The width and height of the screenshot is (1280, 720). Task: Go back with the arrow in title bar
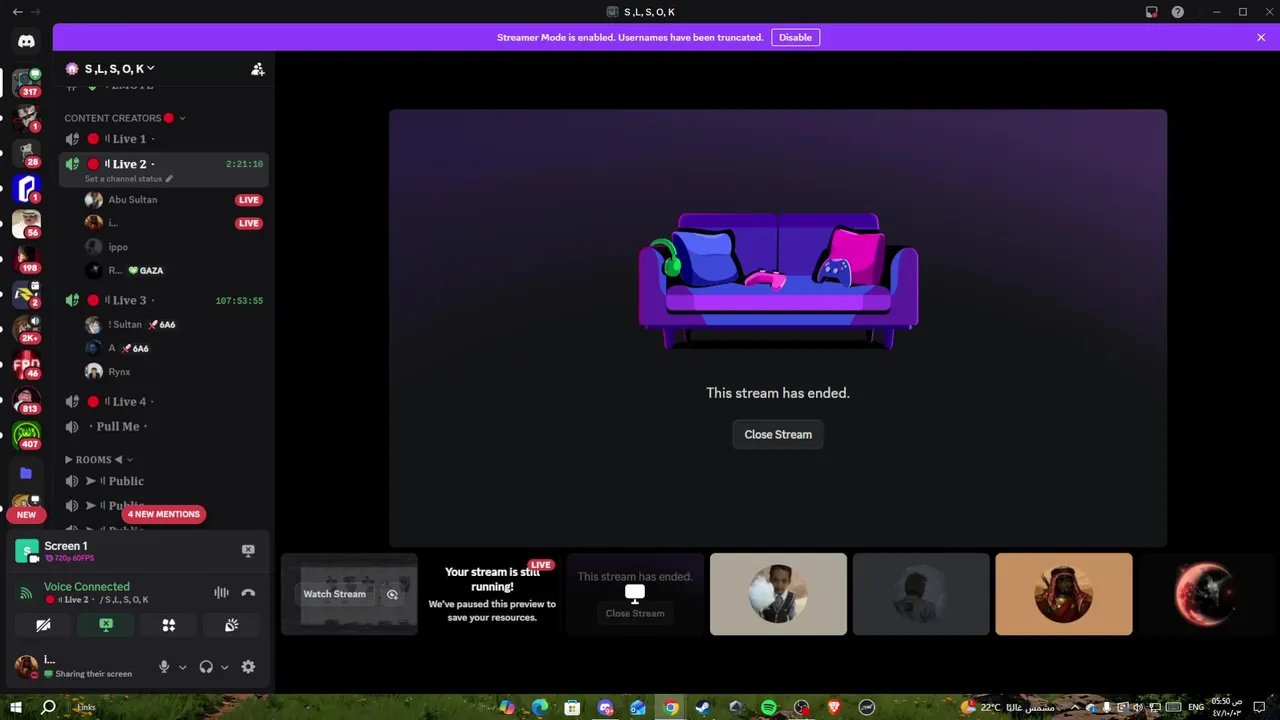[17, 12]
